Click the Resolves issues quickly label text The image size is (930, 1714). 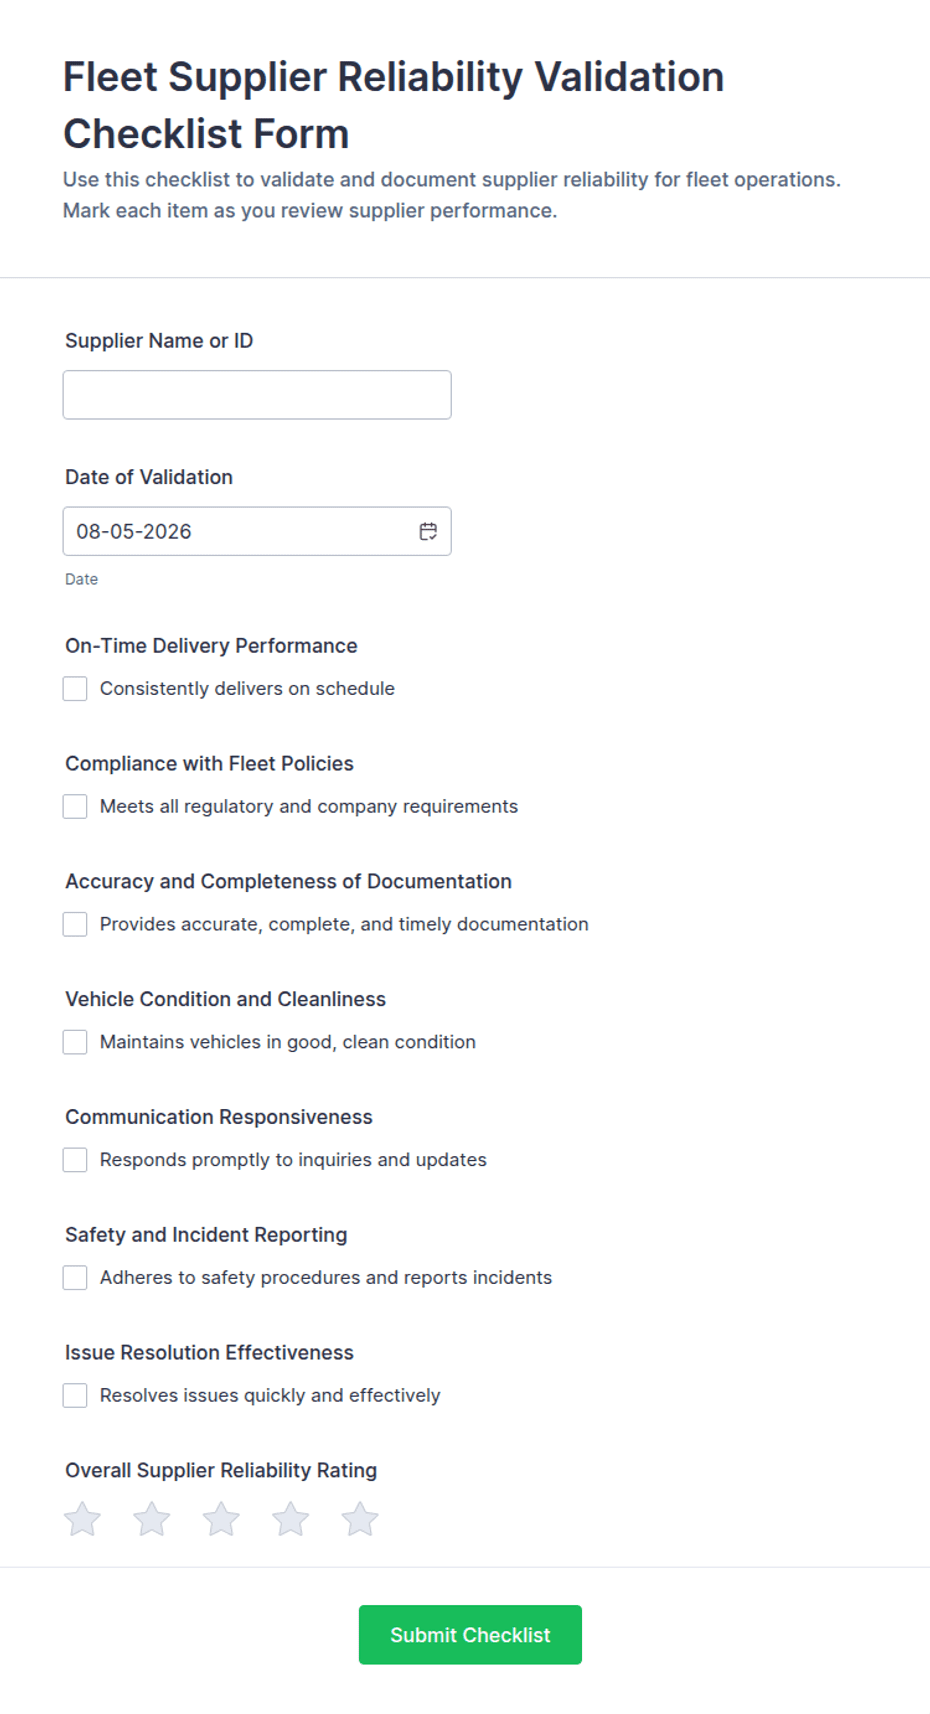[x=270, y=1395]
